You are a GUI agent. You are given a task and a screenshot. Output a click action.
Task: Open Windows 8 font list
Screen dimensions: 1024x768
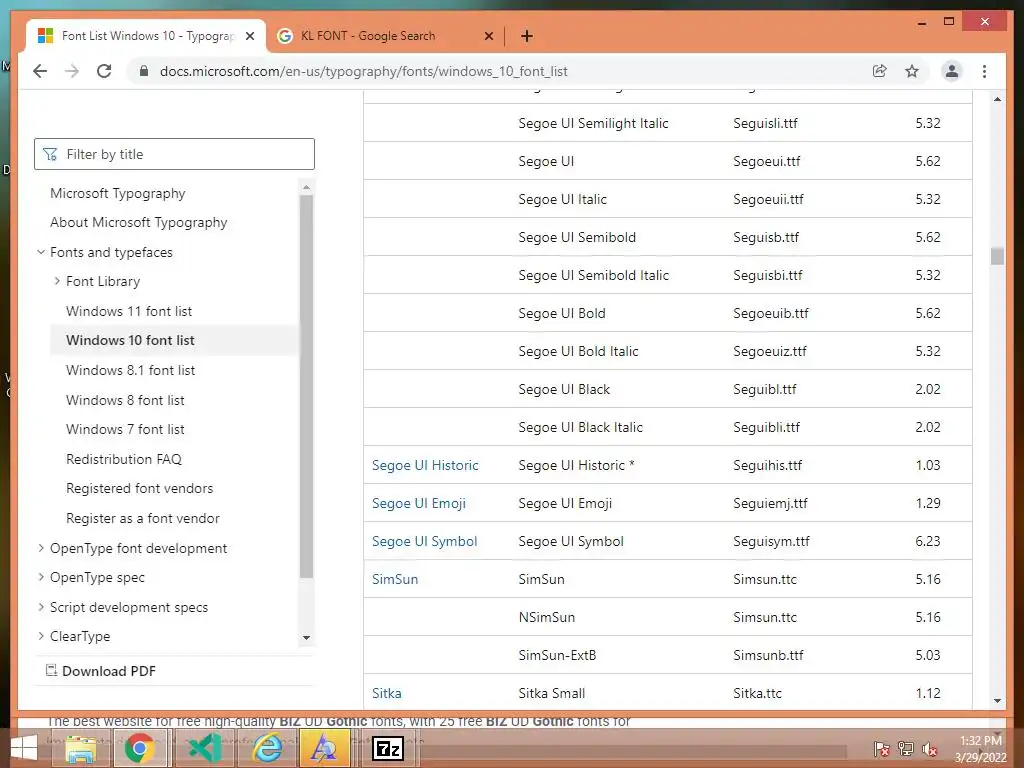coord(125,400)
